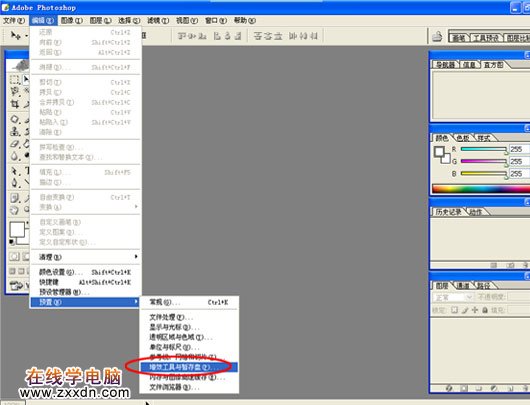Click Add layer style icon in Layers panel
Viewport: 530px width, 405px height.
[x=449, y=388]
